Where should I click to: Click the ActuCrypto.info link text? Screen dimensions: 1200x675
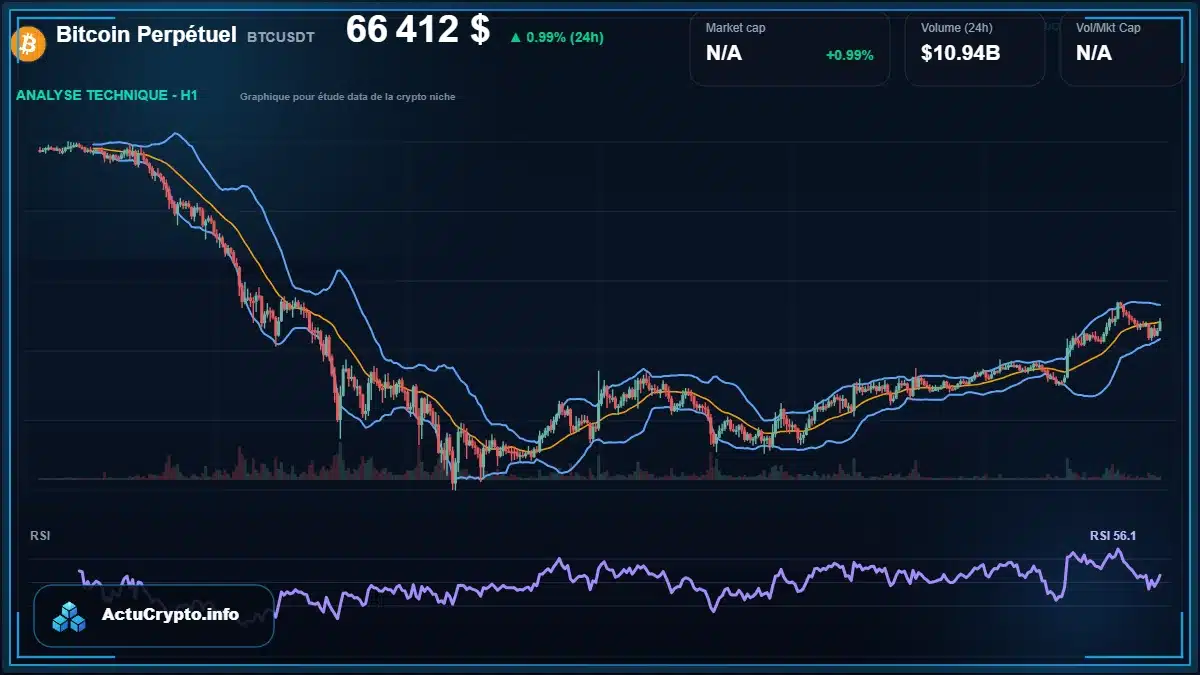171,615
